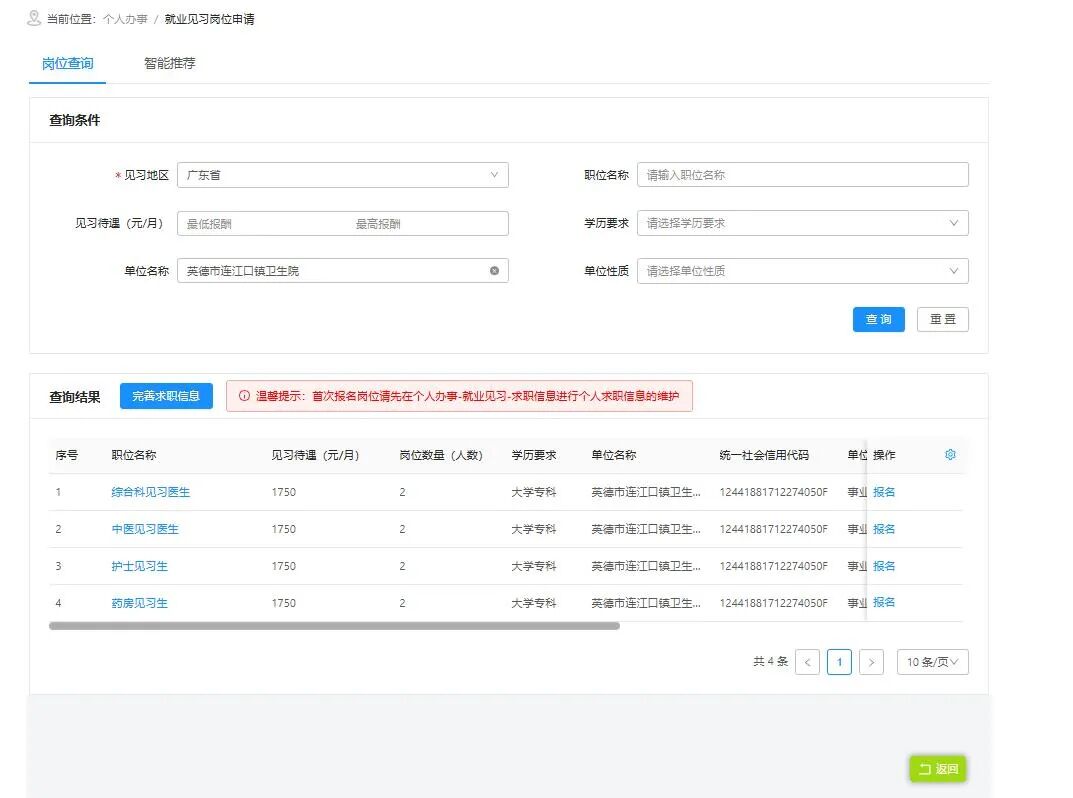Click the return arrow icon on 返回 button
1073x798 pixels.
[x=922, y=769]
